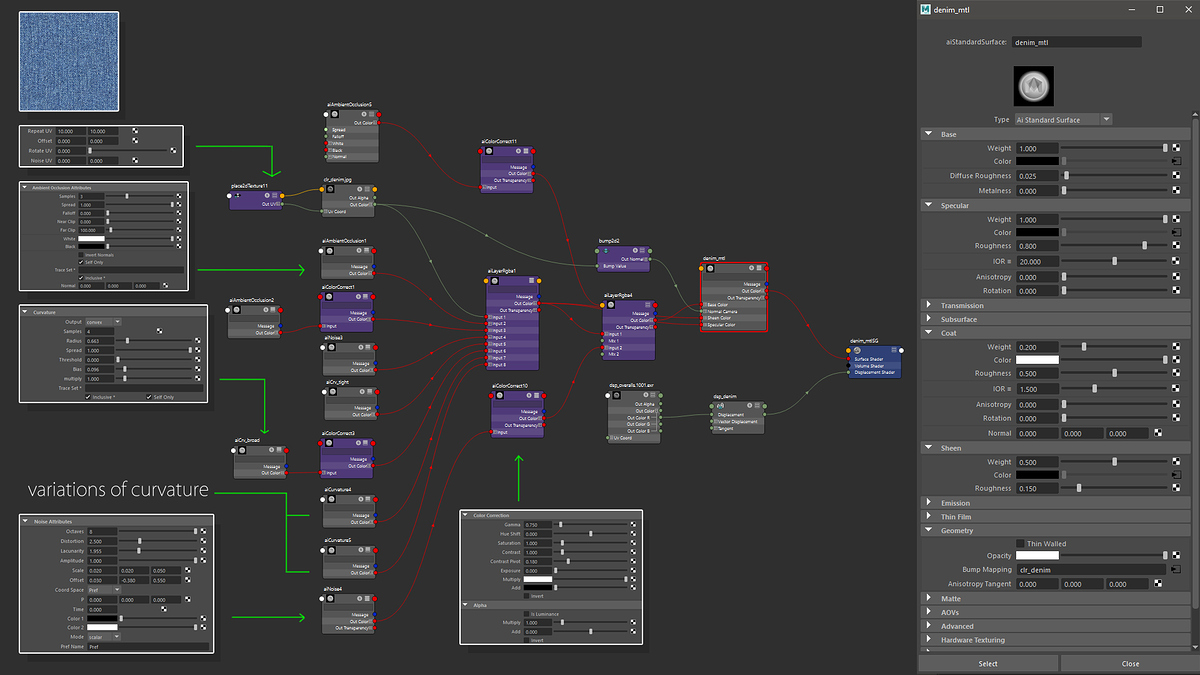
Task: Click the Metalness map checker icon
Action: pos(1177,190)
